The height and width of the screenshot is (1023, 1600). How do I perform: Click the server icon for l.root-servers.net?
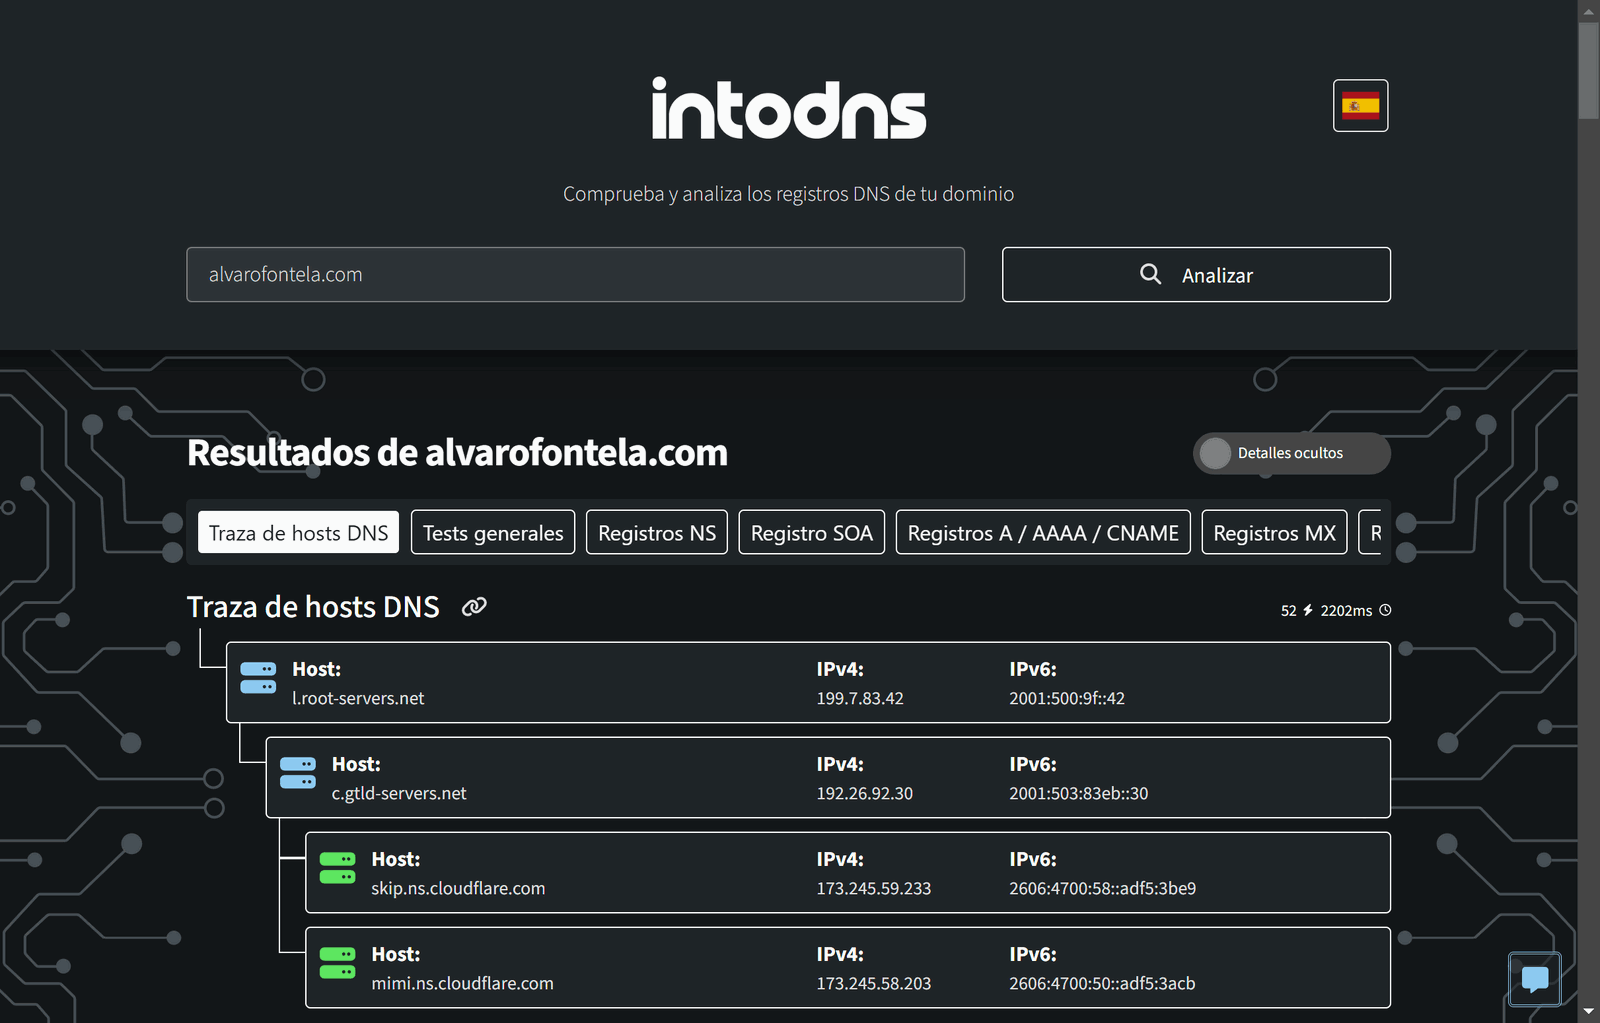pos(258,677)
